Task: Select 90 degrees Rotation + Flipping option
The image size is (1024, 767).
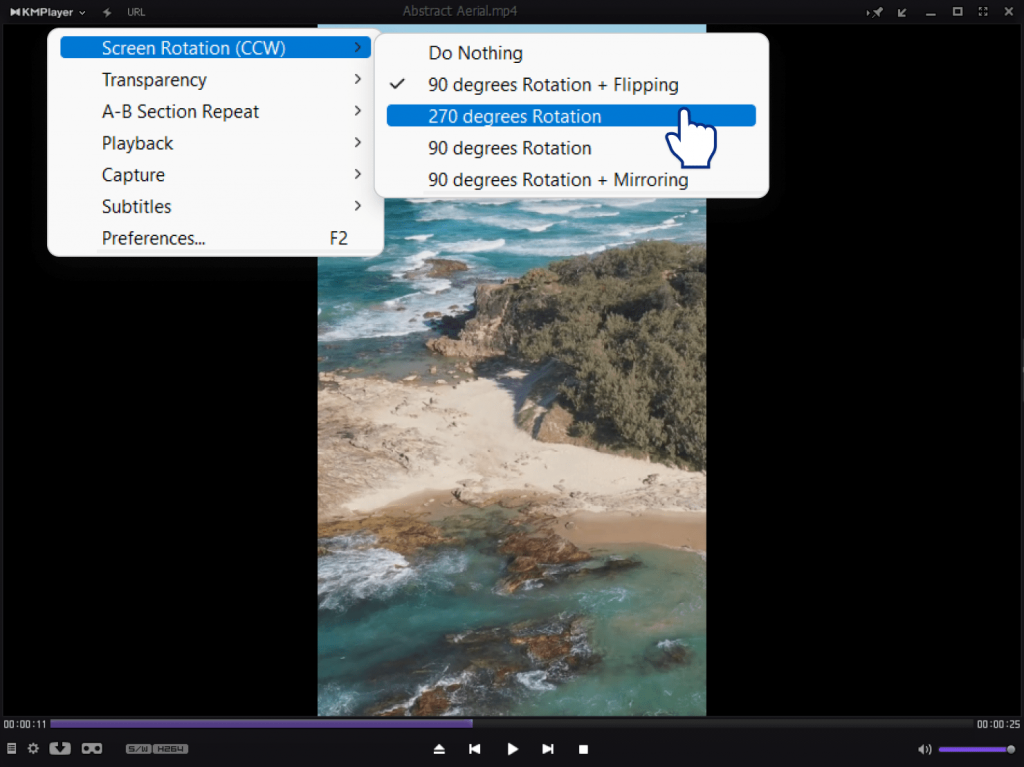Action: 553,85
